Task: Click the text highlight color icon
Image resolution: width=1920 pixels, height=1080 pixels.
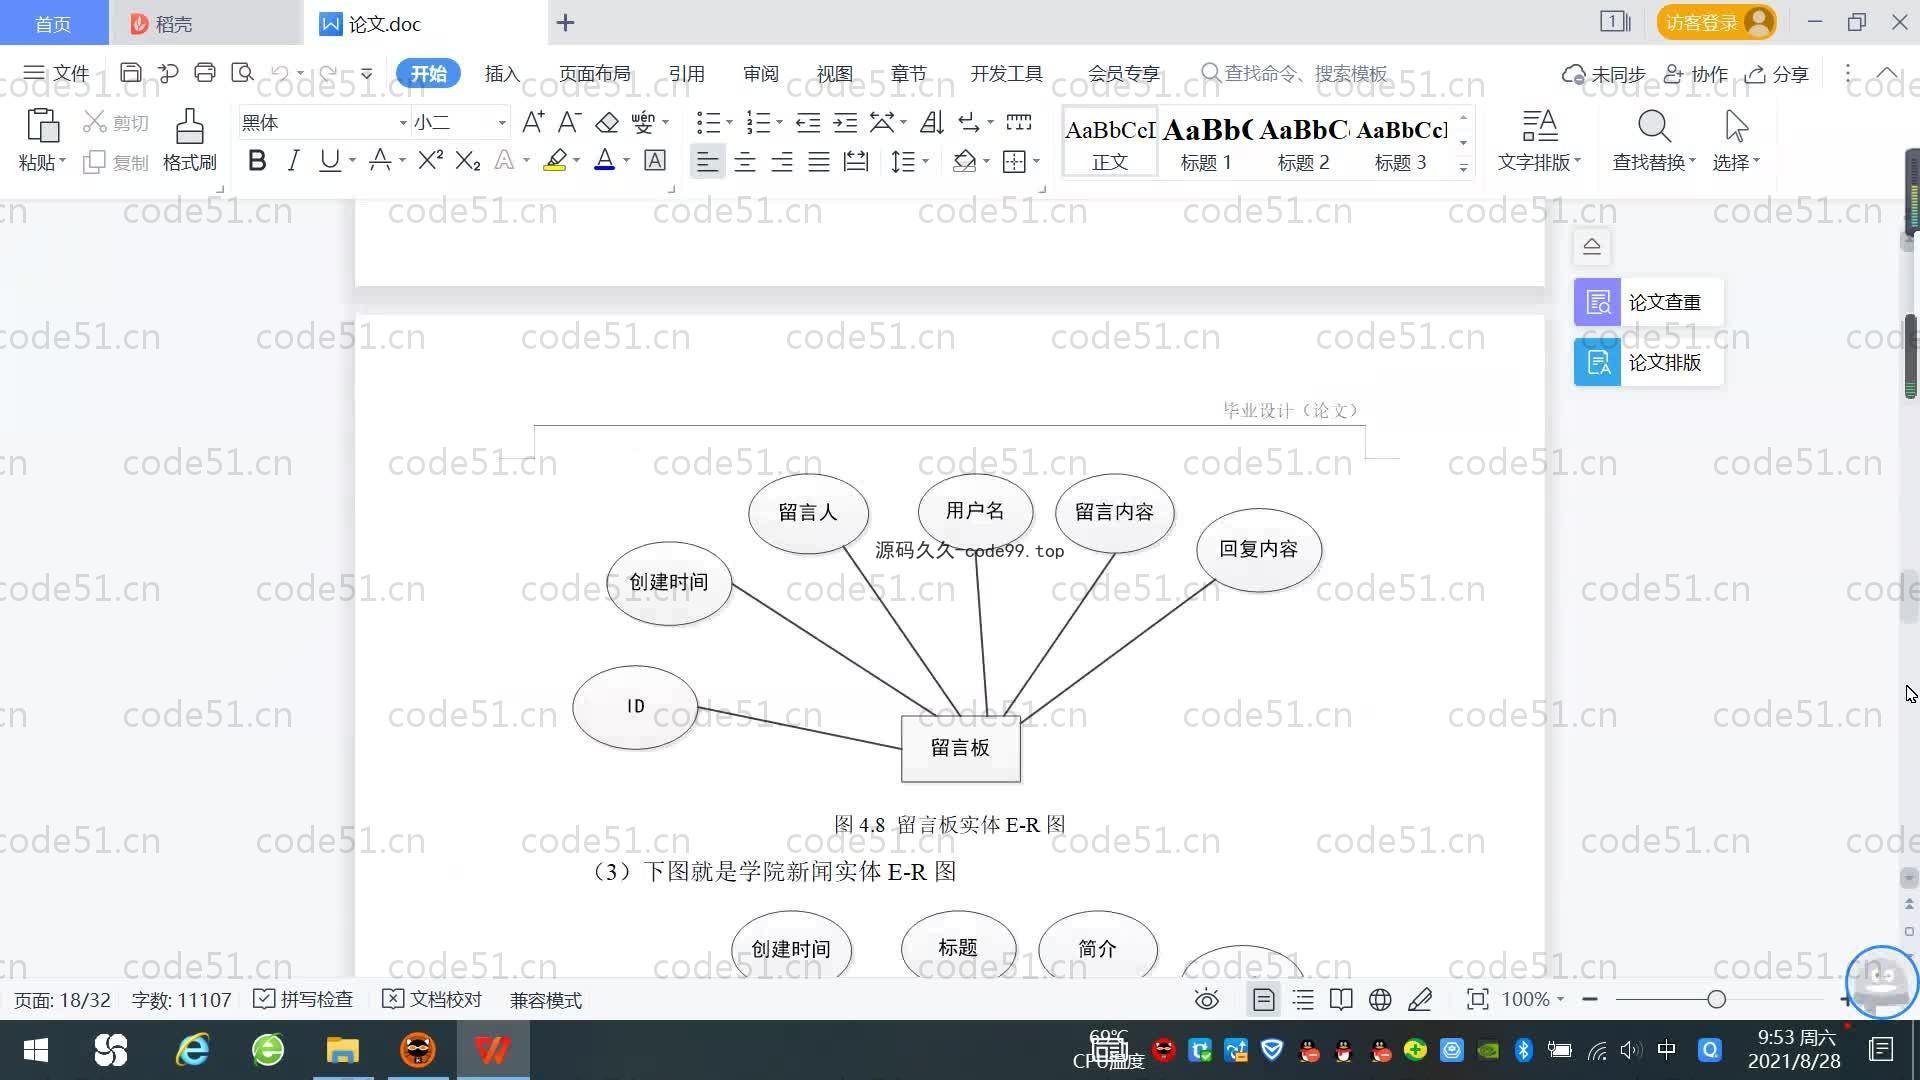Action: click(555, 161)
